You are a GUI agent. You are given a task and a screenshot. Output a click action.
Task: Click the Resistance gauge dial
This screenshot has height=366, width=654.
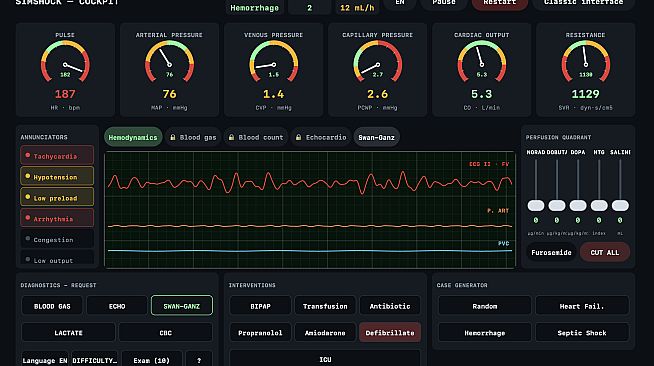point(586,62)
